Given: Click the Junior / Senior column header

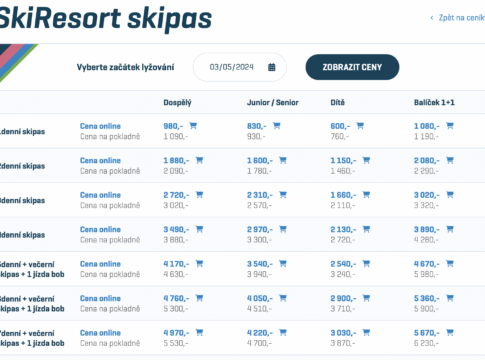Looking at the screenshot, I should click(x=273, y=102).
